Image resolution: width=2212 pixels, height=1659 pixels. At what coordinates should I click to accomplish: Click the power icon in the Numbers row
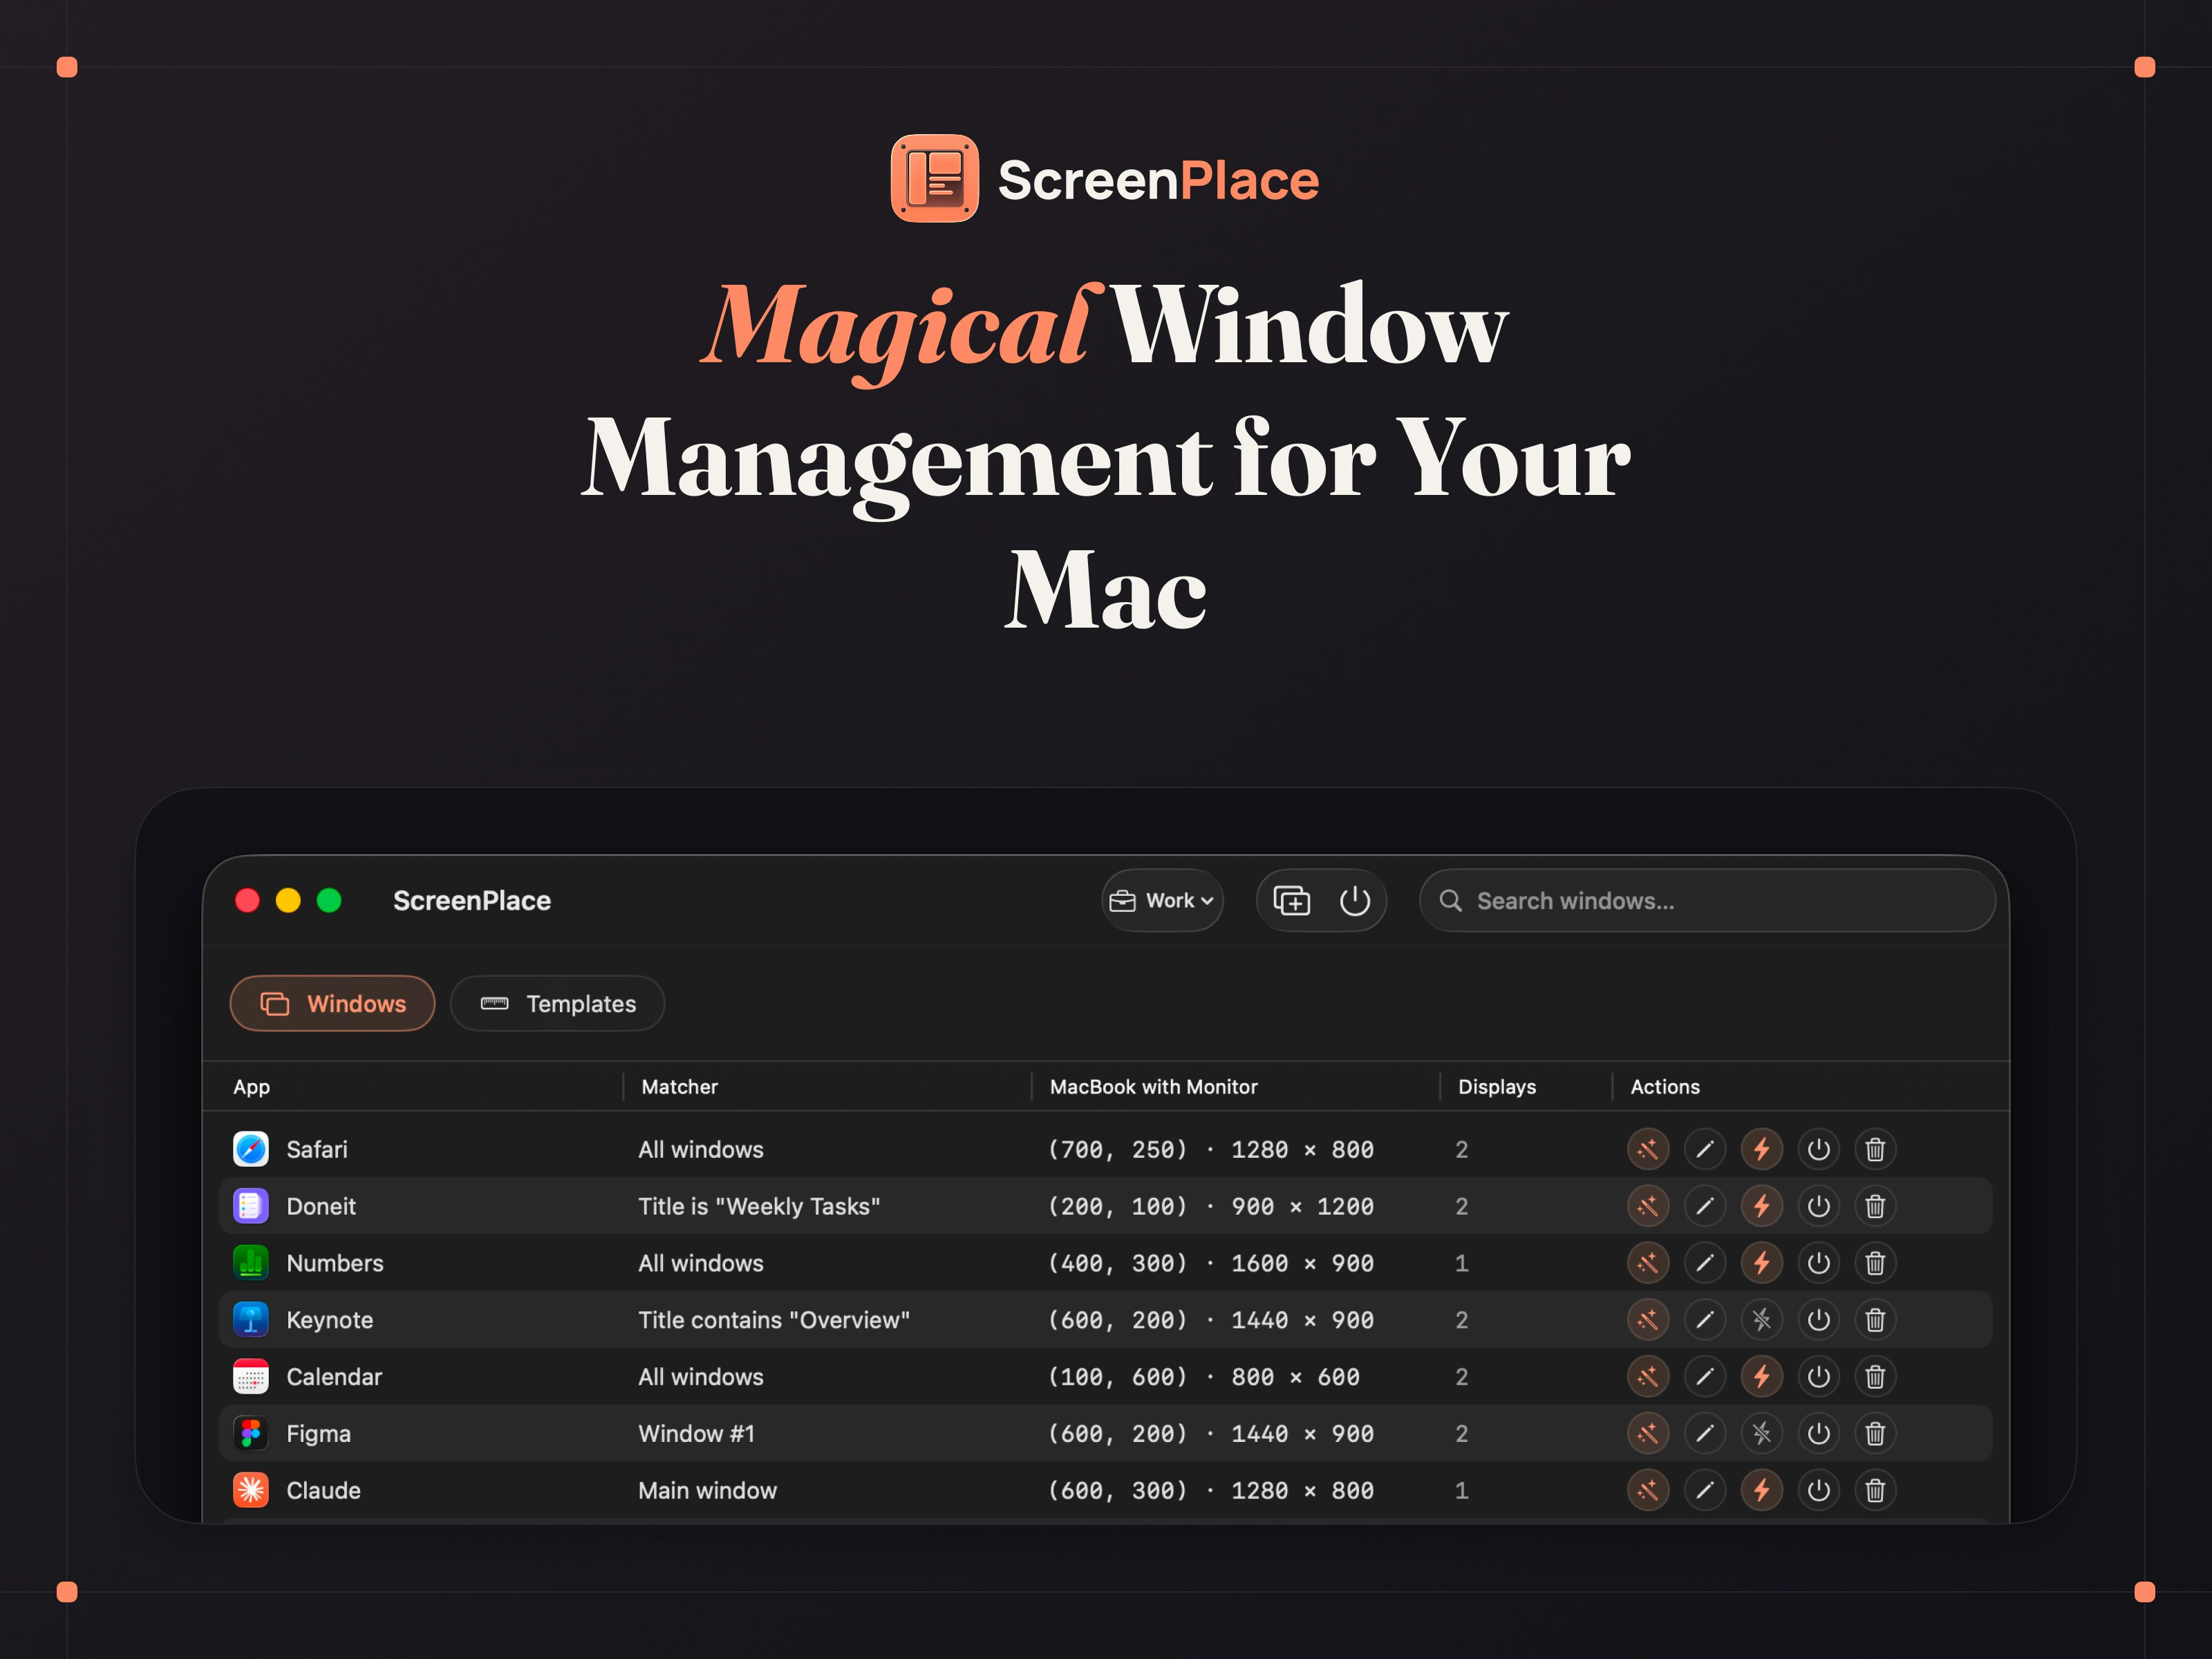[x=1819, y=1263]
